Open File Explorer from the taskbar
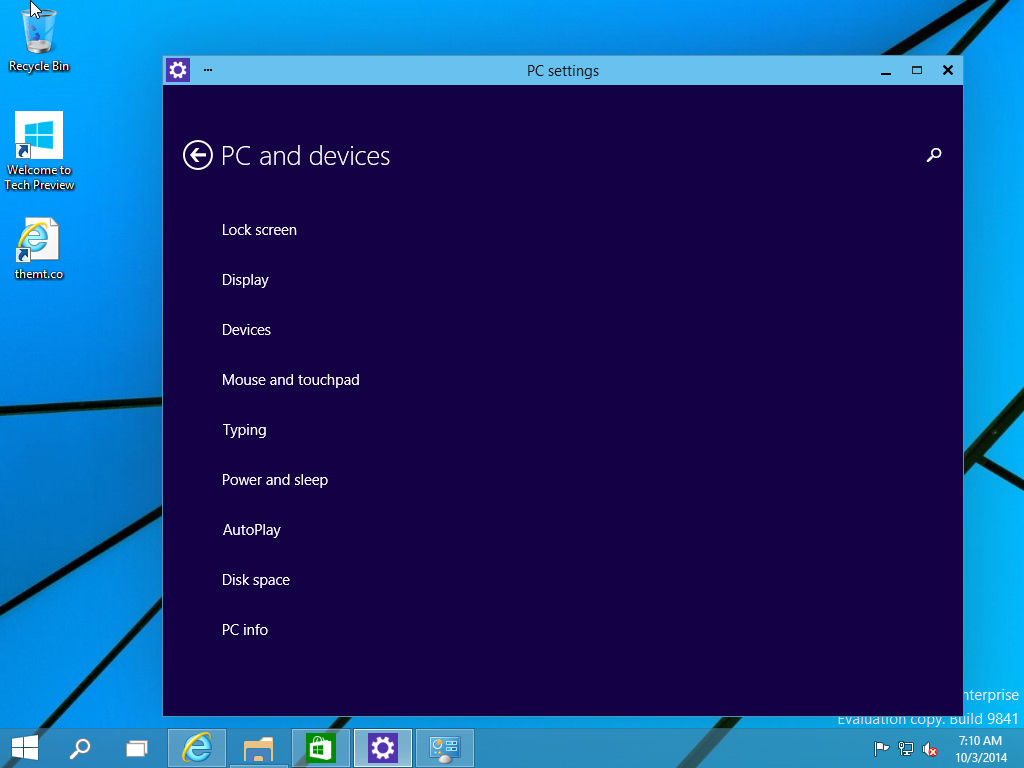The image size is (1024, 768). (258, 747)
